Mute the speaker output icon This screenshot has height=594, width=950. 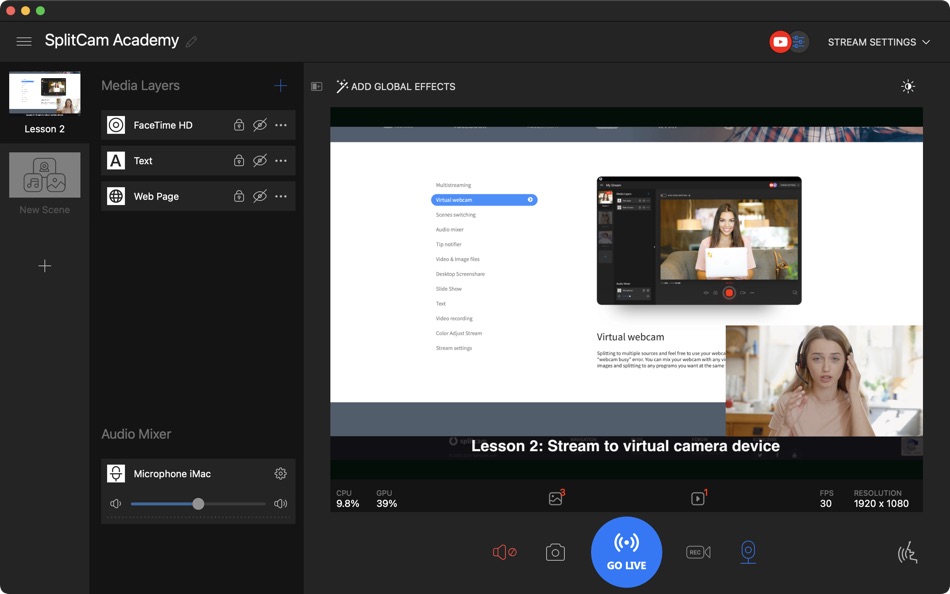pos(504,552)
